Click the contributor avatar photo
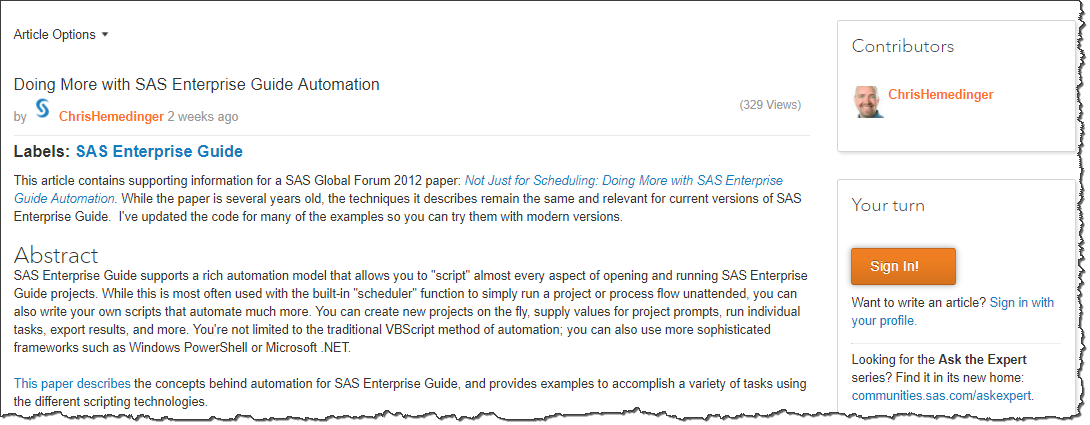The height and width of the screenshot is (425, 1090). (867, 102)
